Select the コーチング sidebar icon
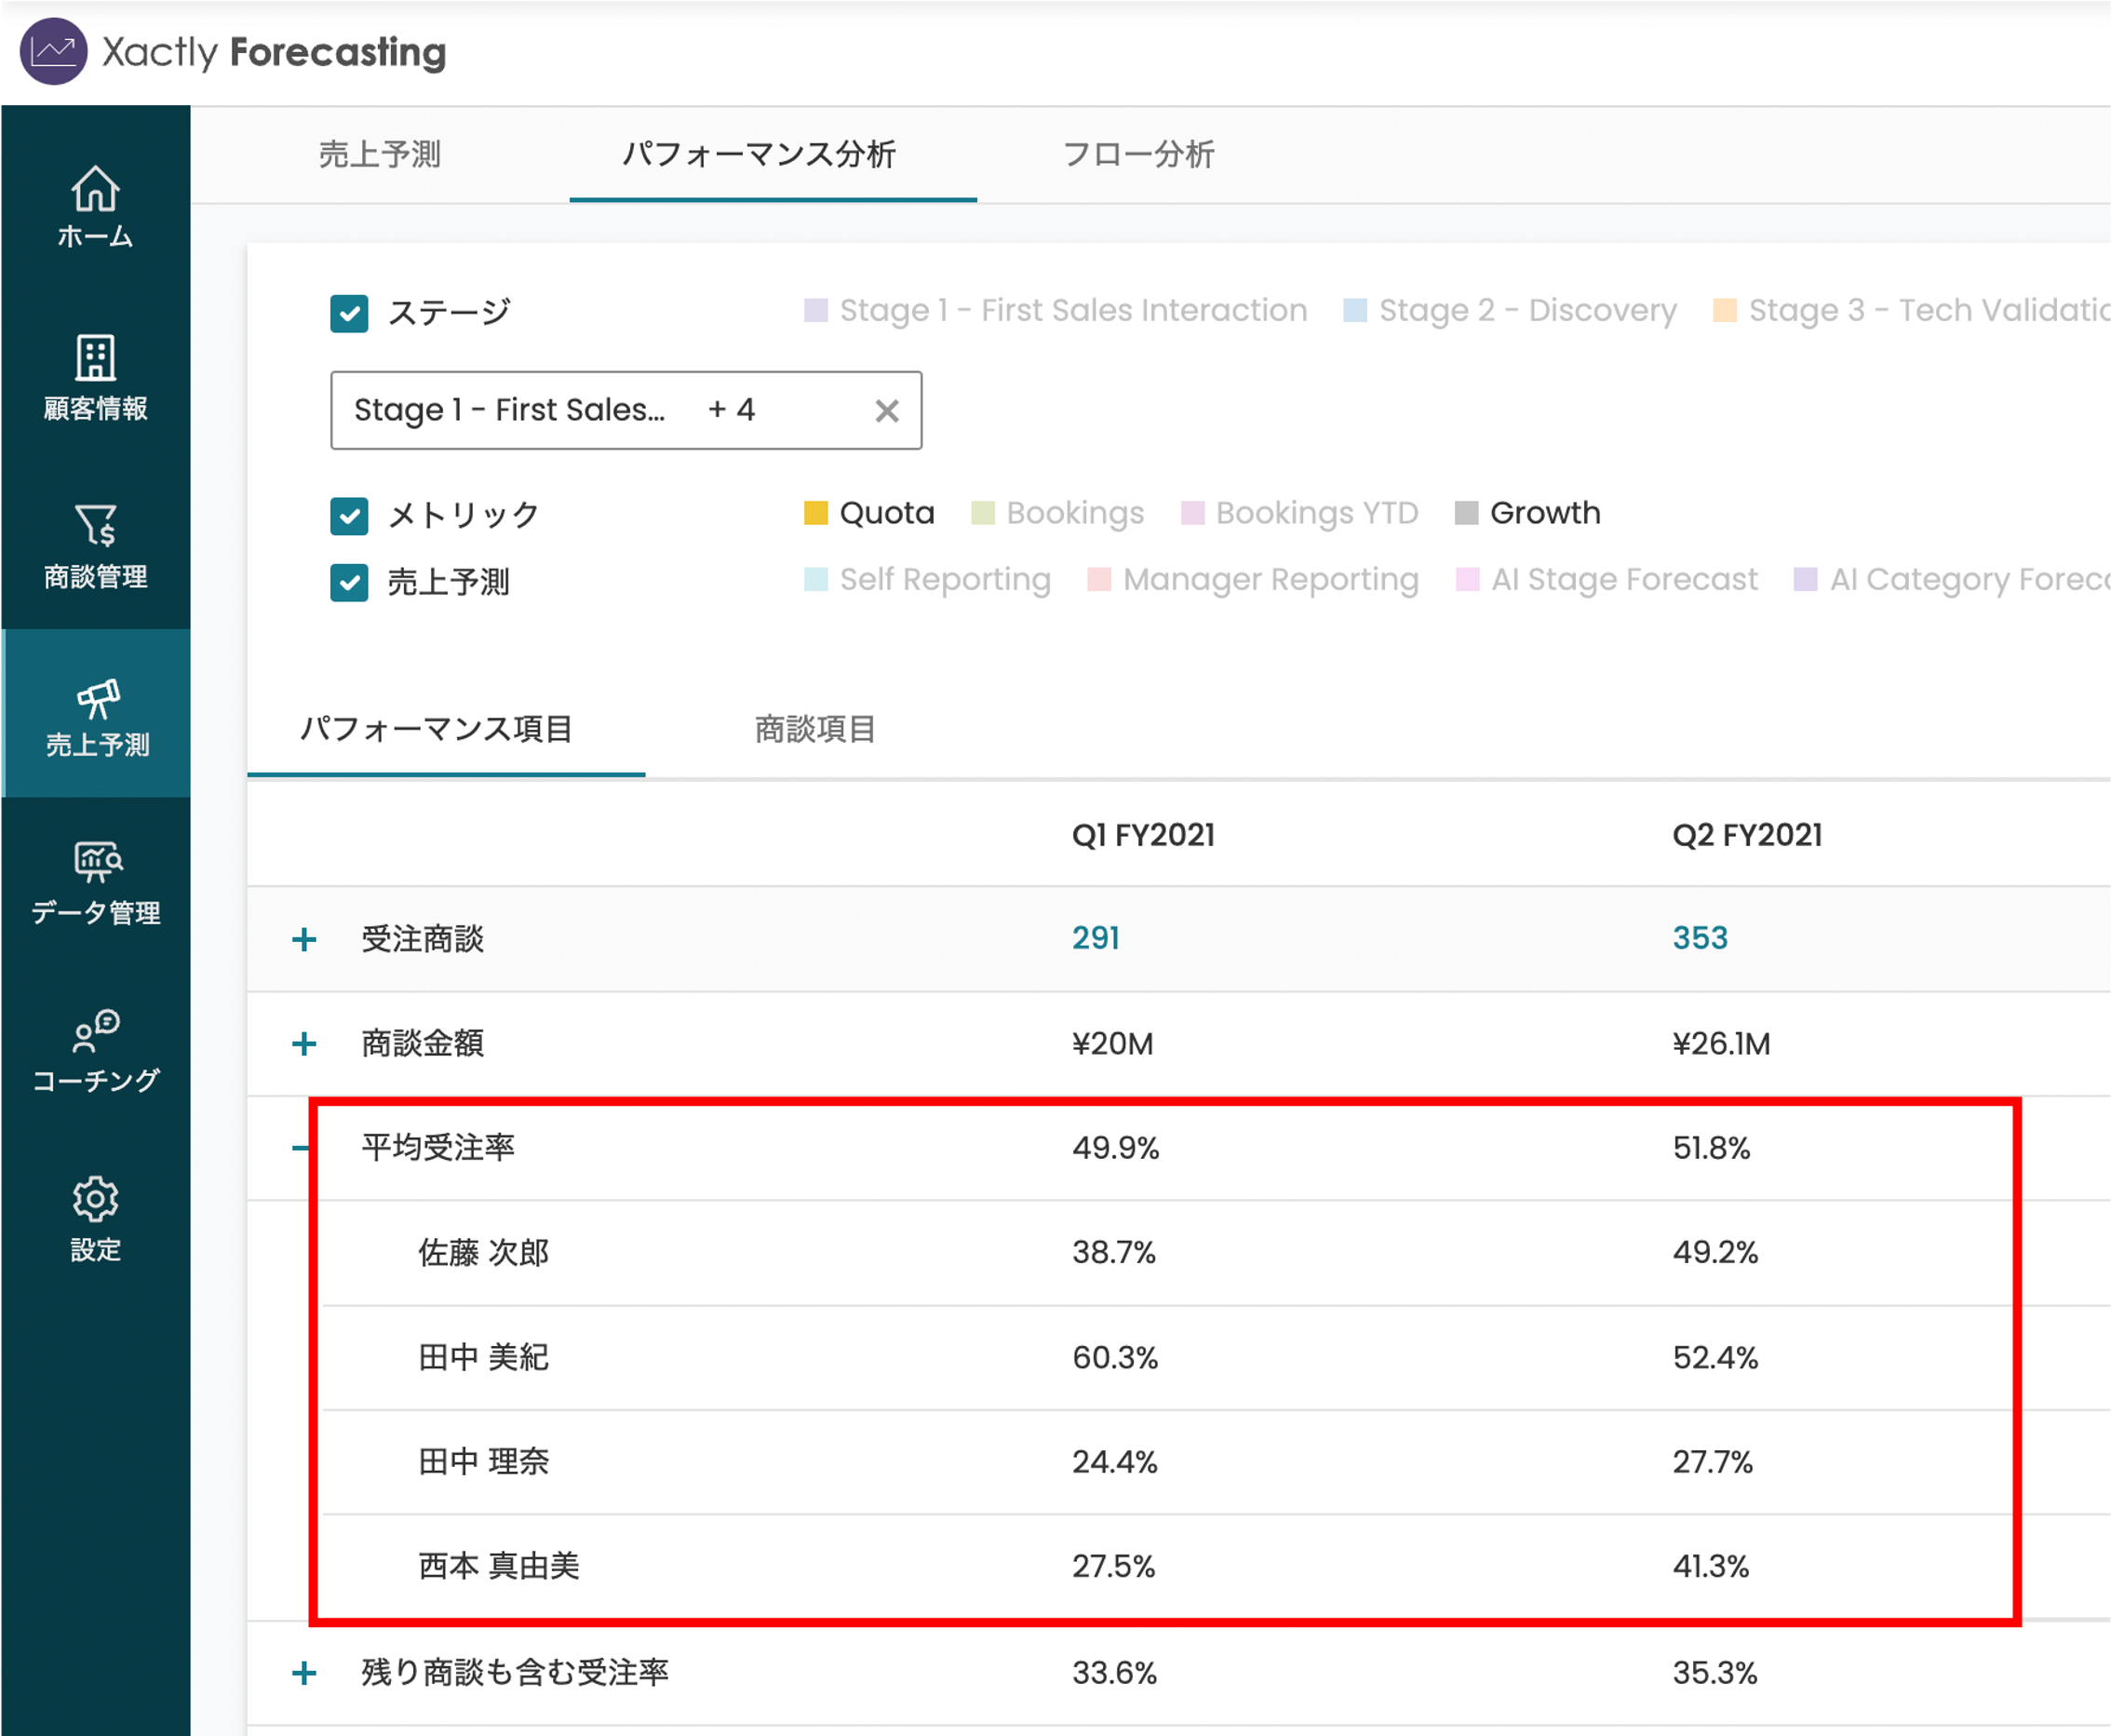 click(95, 1048)
